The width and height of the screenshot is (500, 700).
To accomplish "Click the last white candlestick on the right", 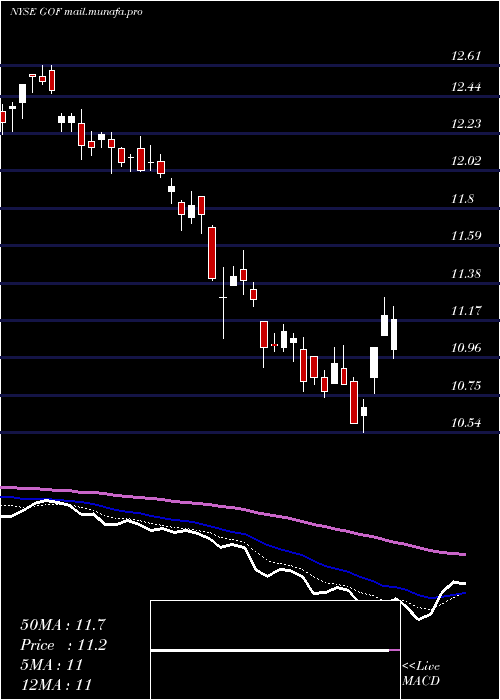I will pyautogui.click(x=394, y=334).
